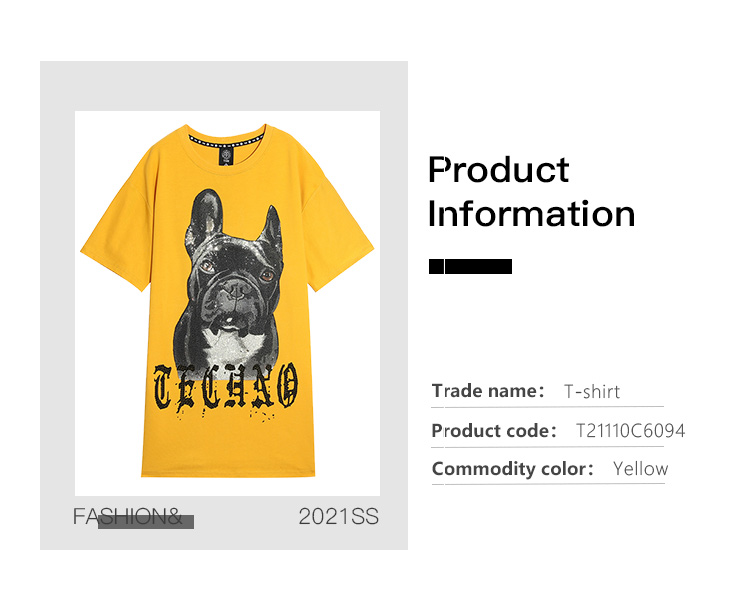The height and width of the screenshot is (612, 750).
Task: Click the product code T21110C6094
Action: (x=630, y=431)
